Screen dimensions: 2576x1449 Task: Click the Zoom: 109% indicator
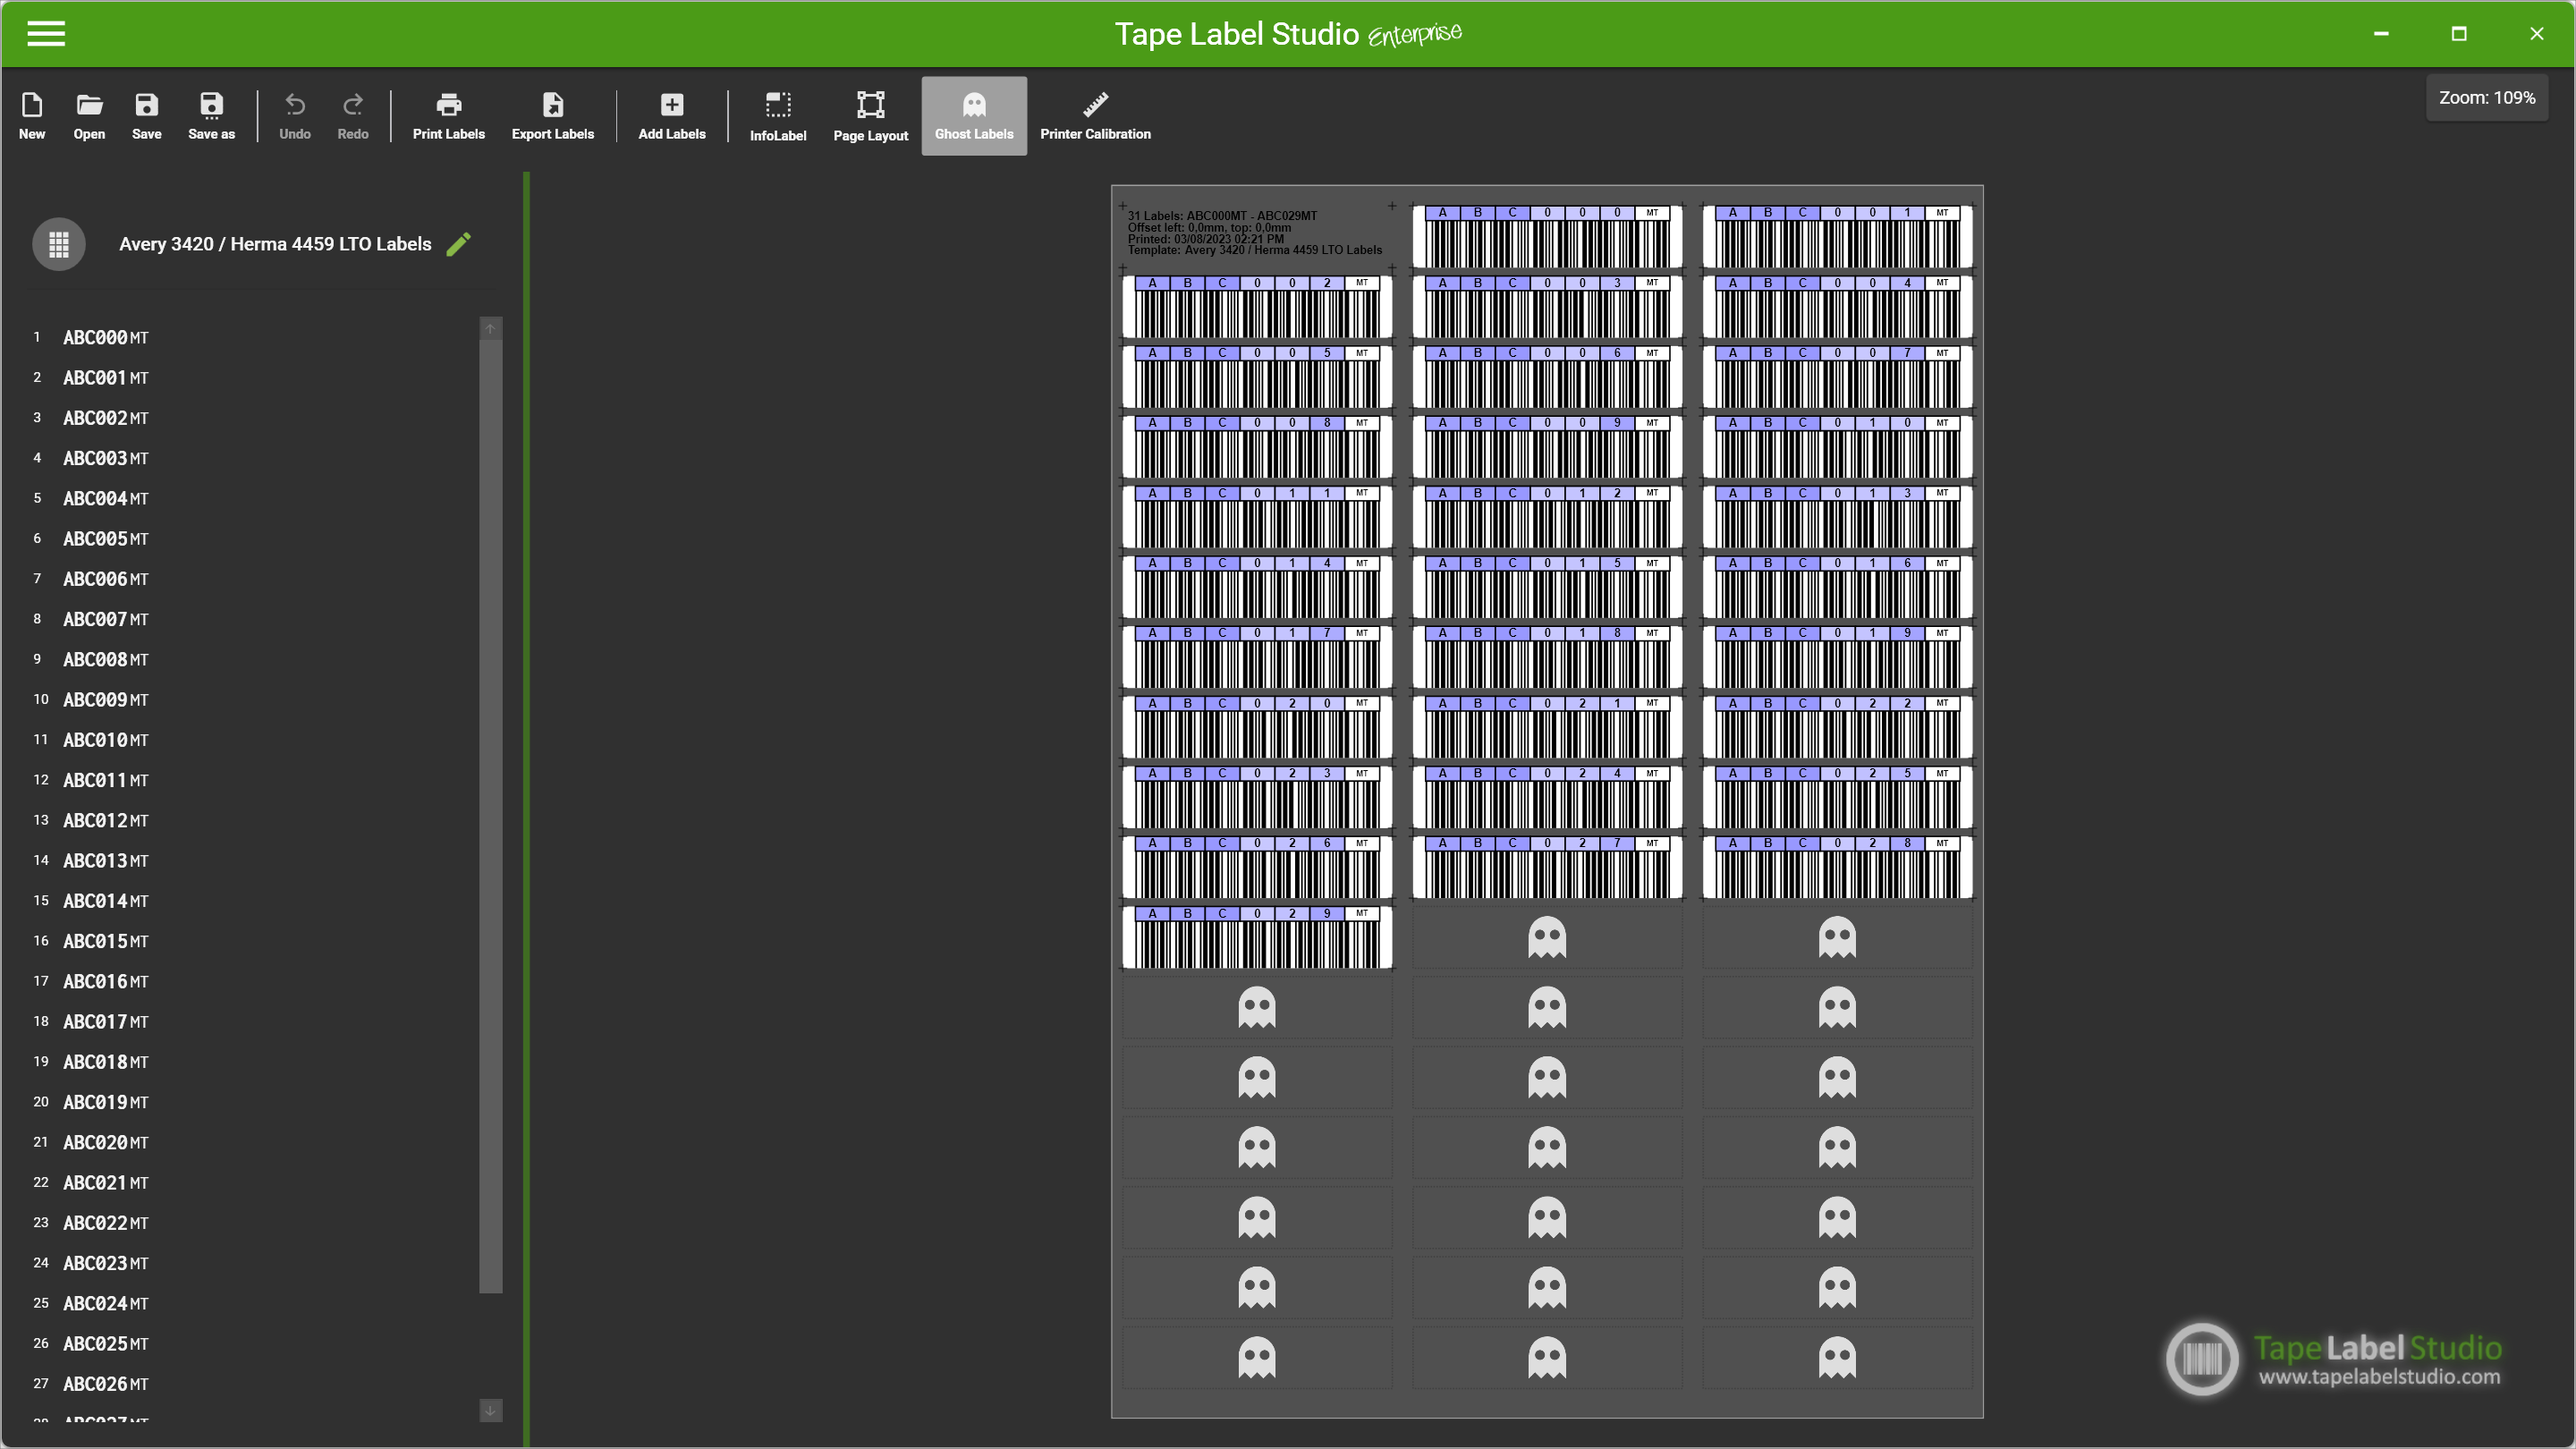pyautogui.click(x=2486, y=98)
